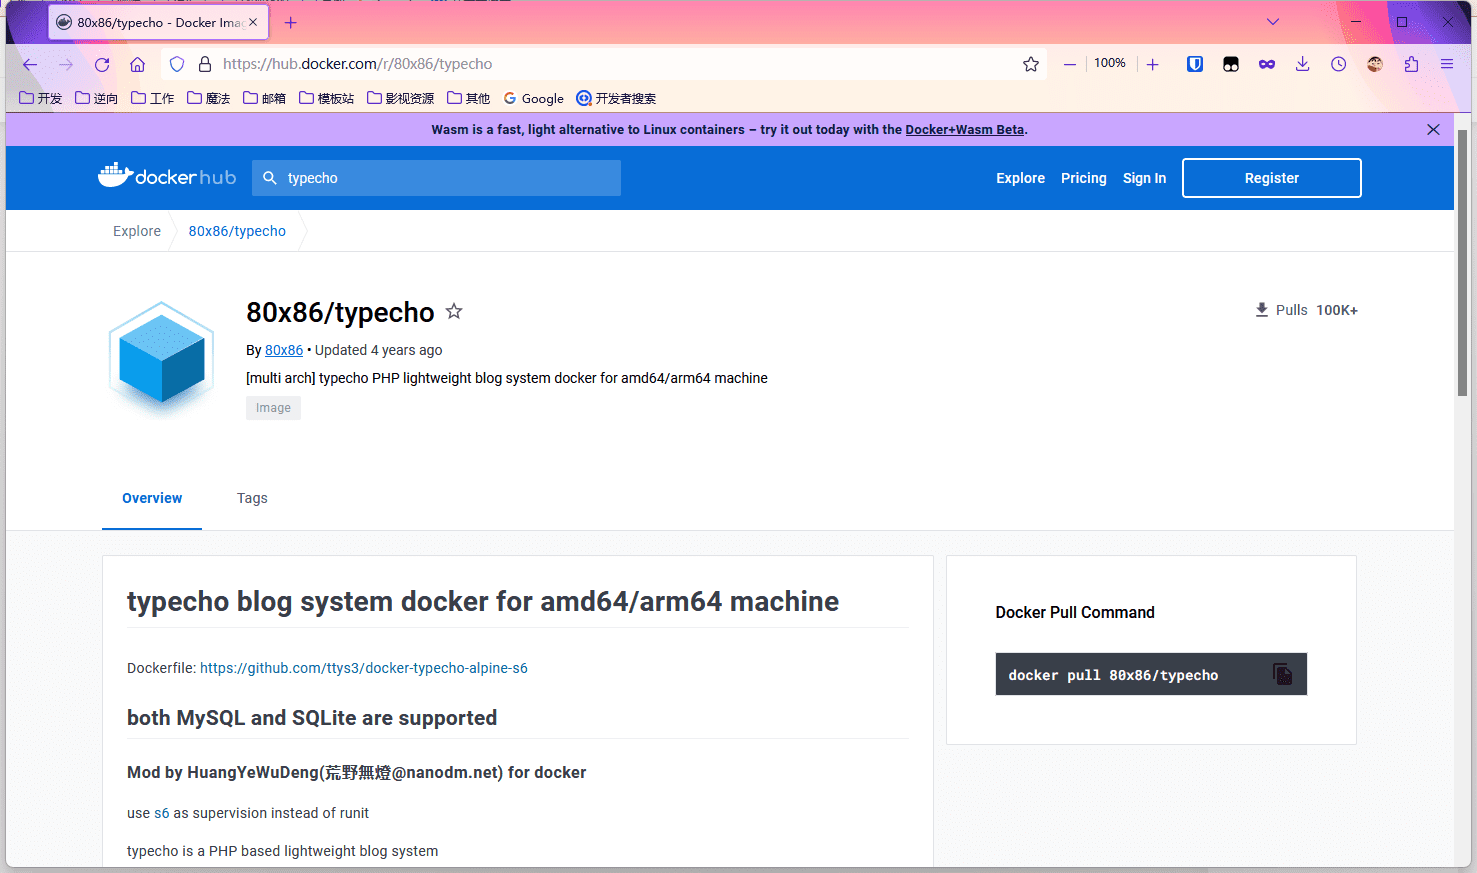Click Sign In in the header
The height and width of the screenshot is (873, 1477).
(1144, 178)
